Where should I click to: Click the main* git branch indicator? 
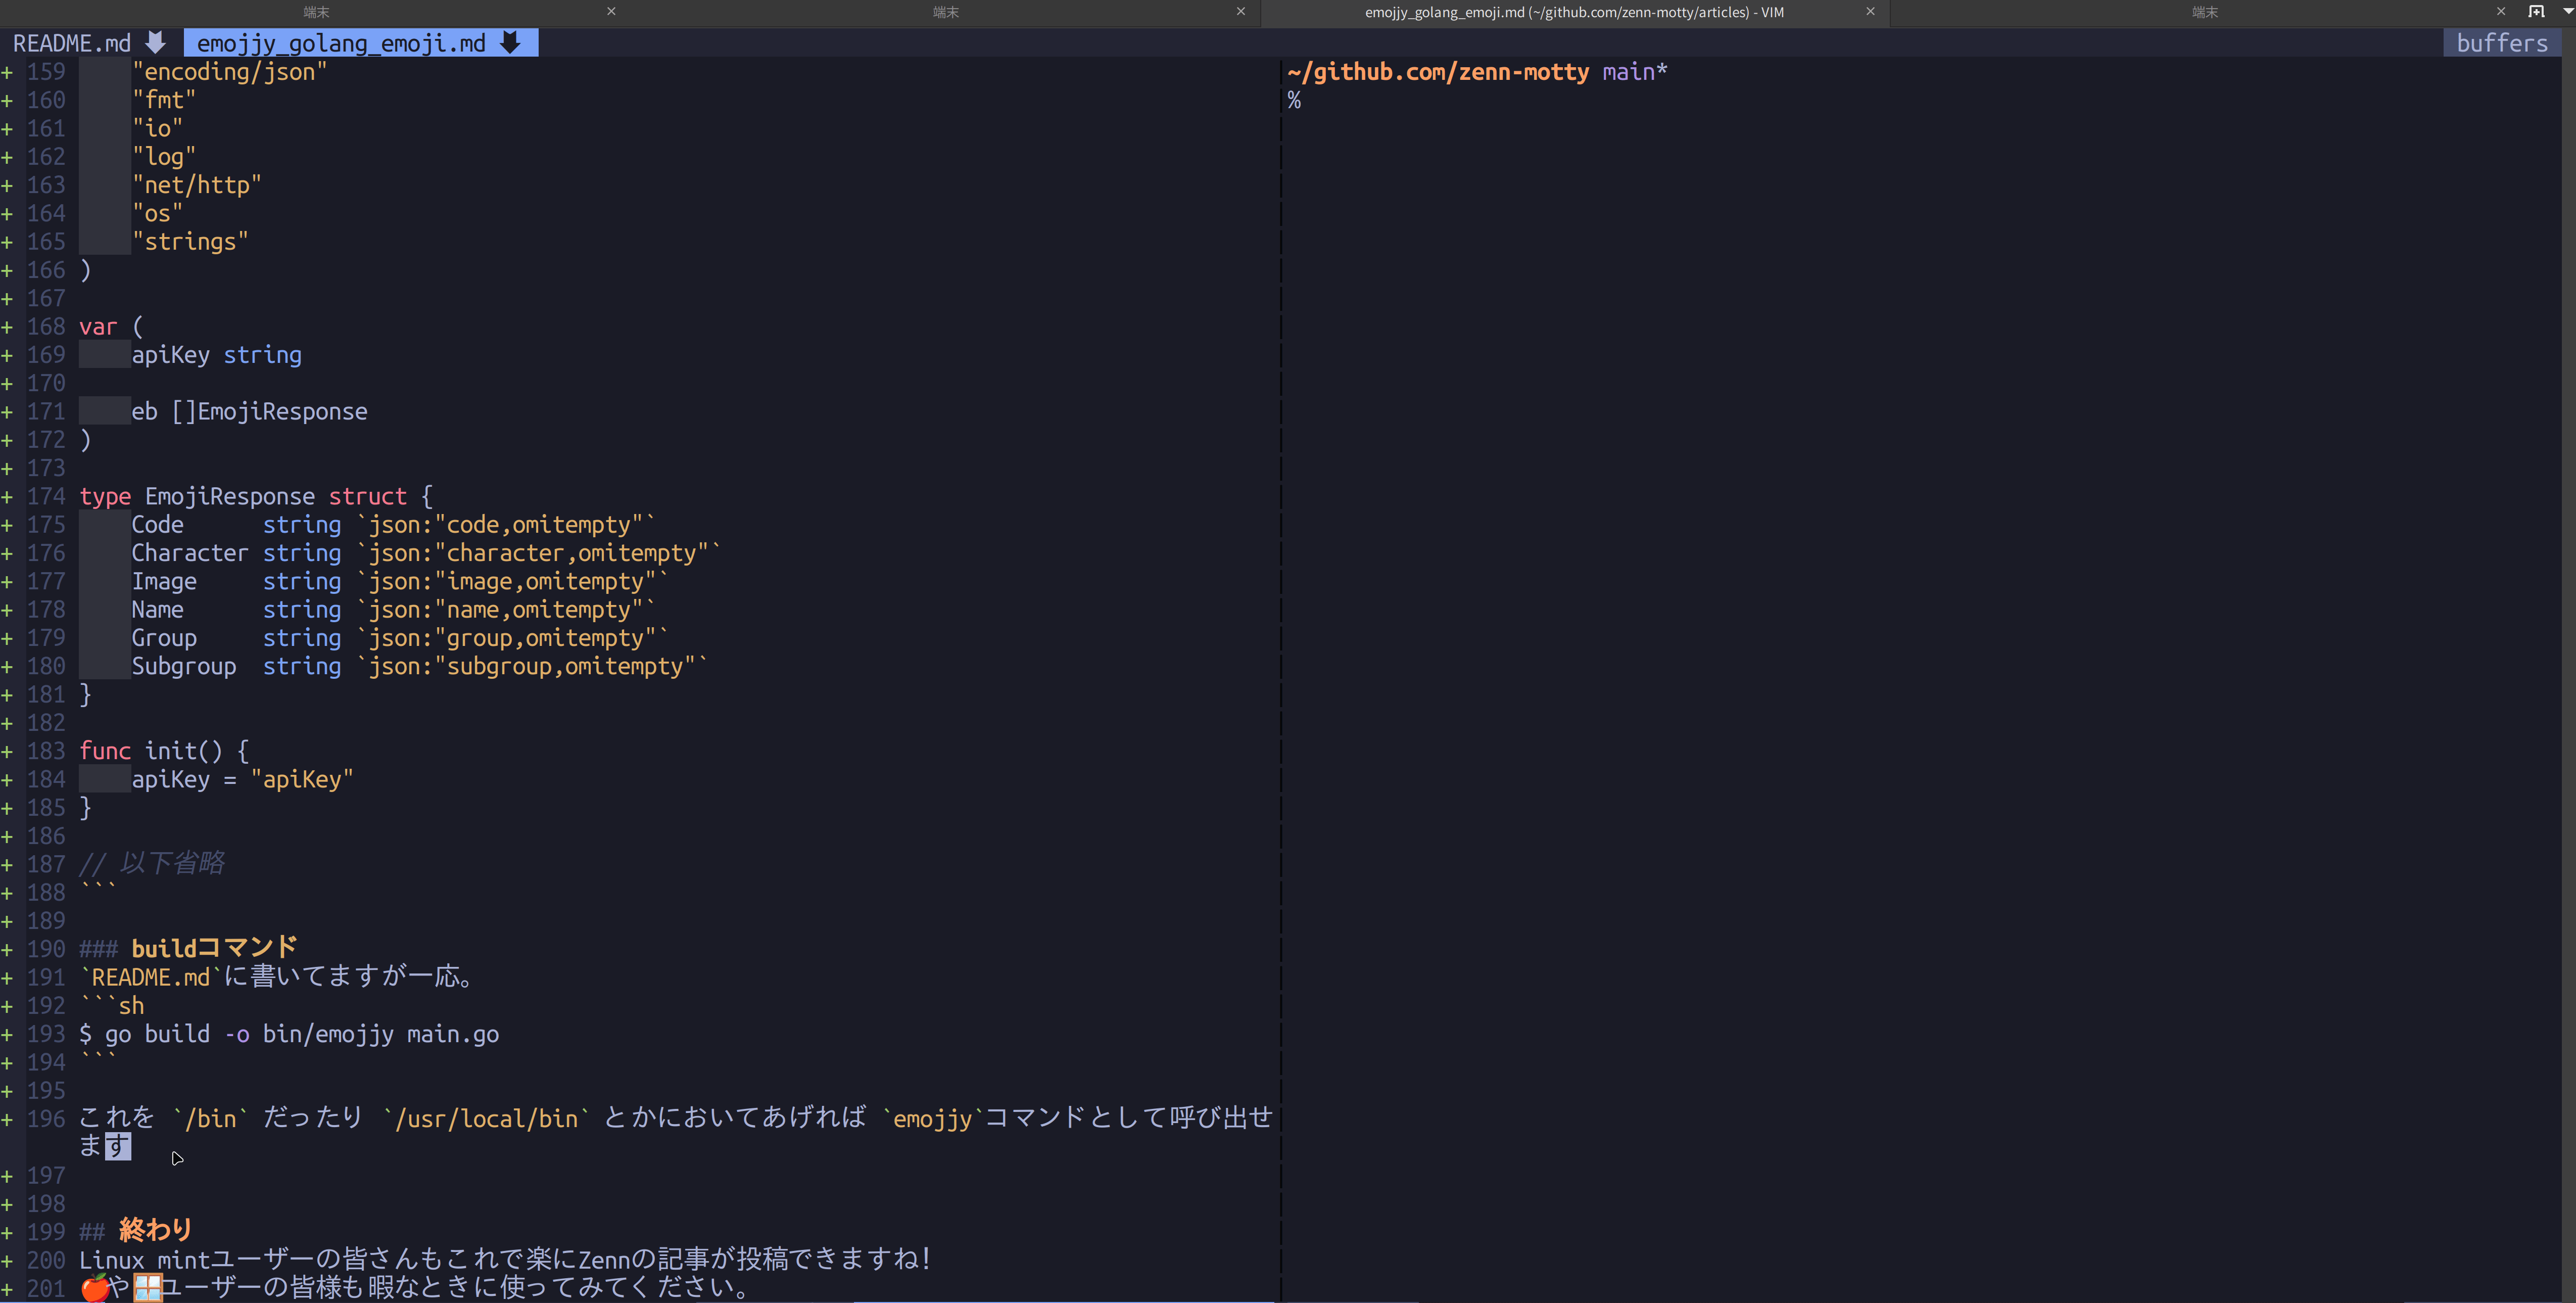pyautogui.click(x=1635, y=72)
